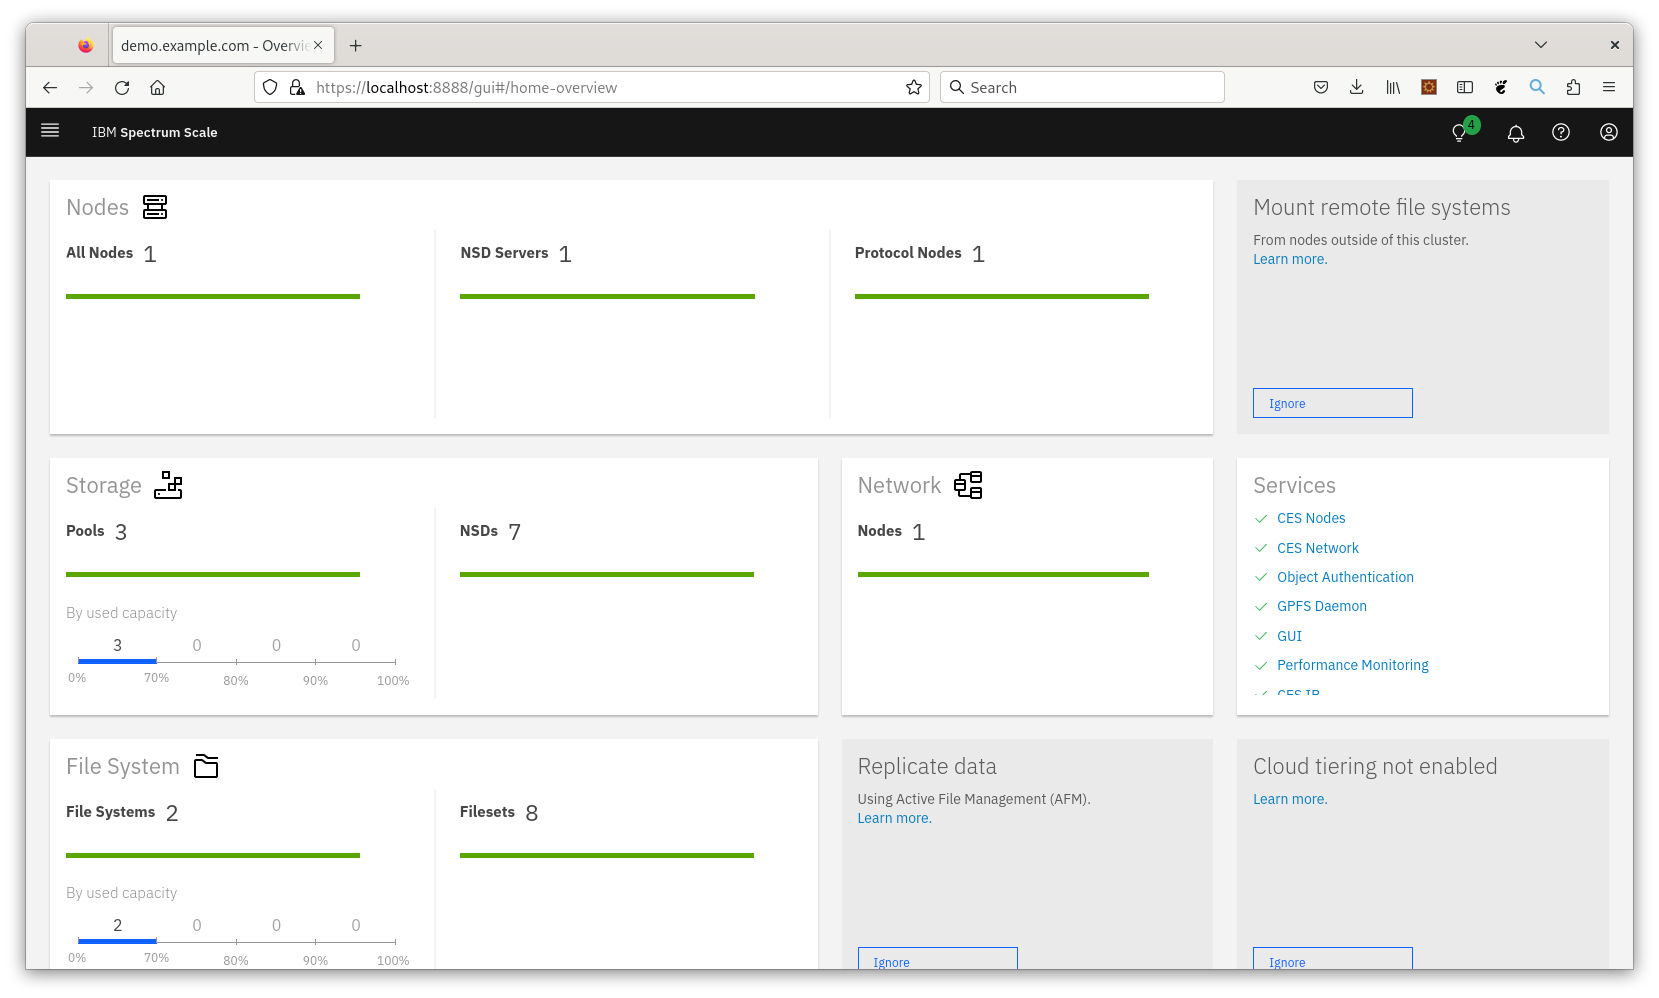Go to Firefox home page
Viewport: 1659px width, 998px height.
click(158, 88)
